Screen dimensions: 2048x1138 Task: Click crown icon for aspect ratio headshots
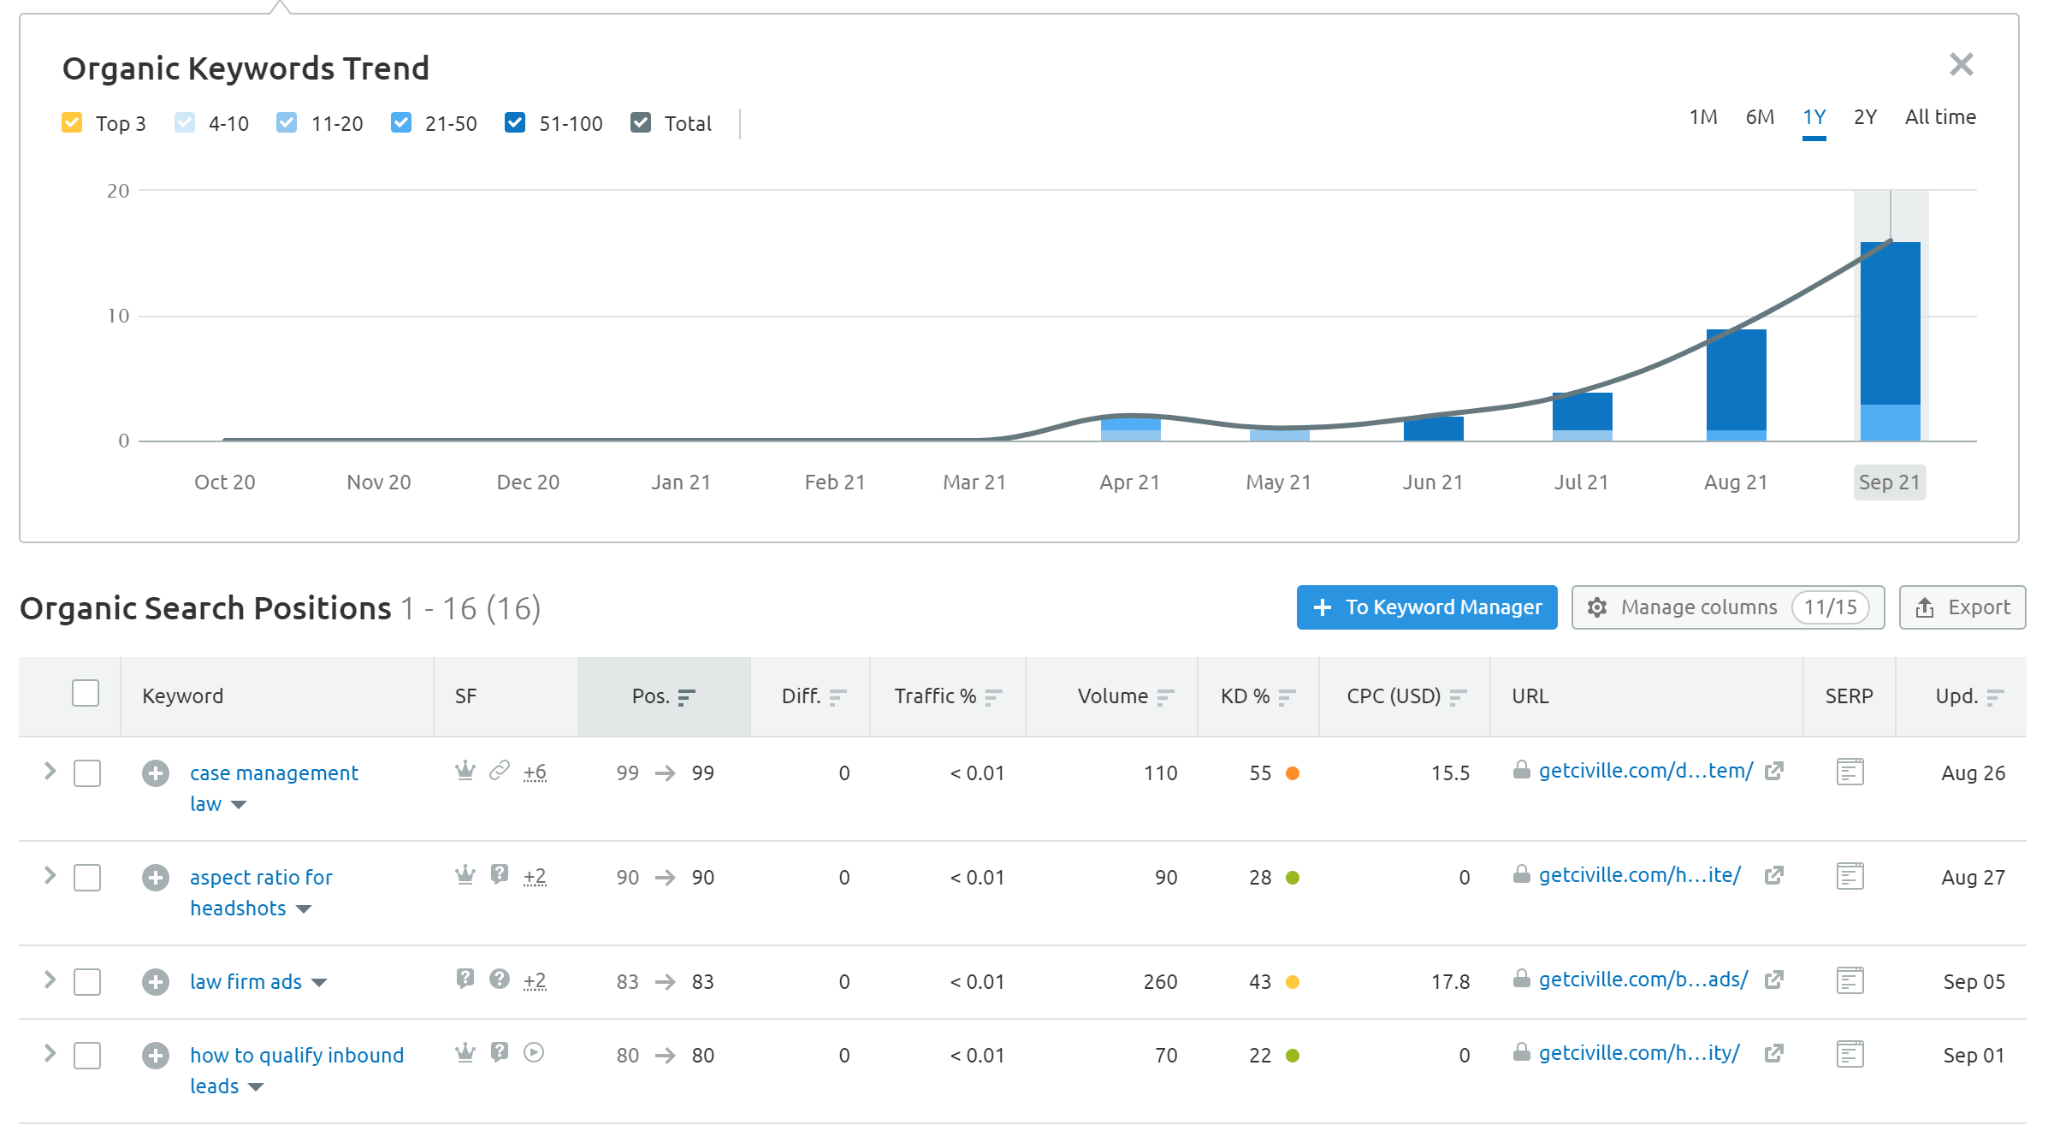click(x=465, y=875)
